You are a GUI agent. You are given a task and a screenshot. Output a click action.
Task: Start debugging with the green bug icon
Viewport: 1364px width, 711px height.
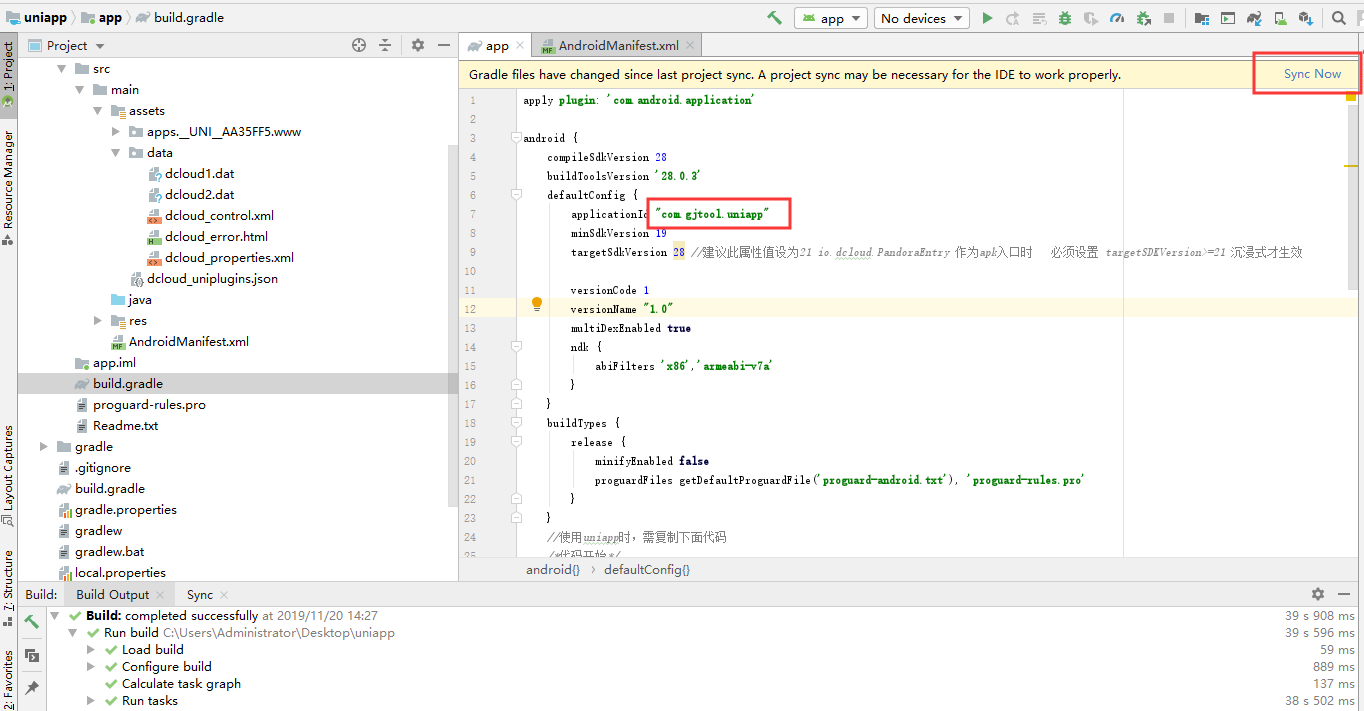tap(1065, 18)
